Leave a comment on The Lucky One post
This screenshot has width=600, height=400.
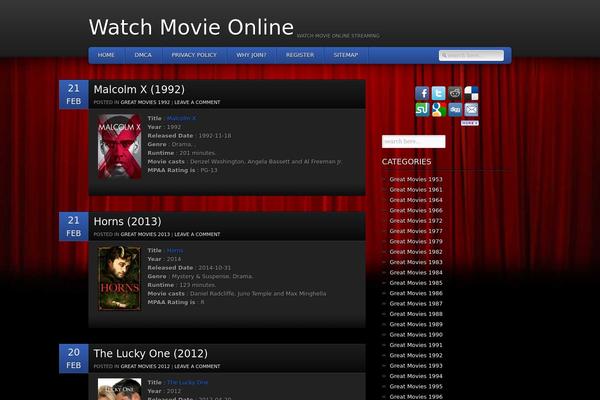[x=197, y=366]
